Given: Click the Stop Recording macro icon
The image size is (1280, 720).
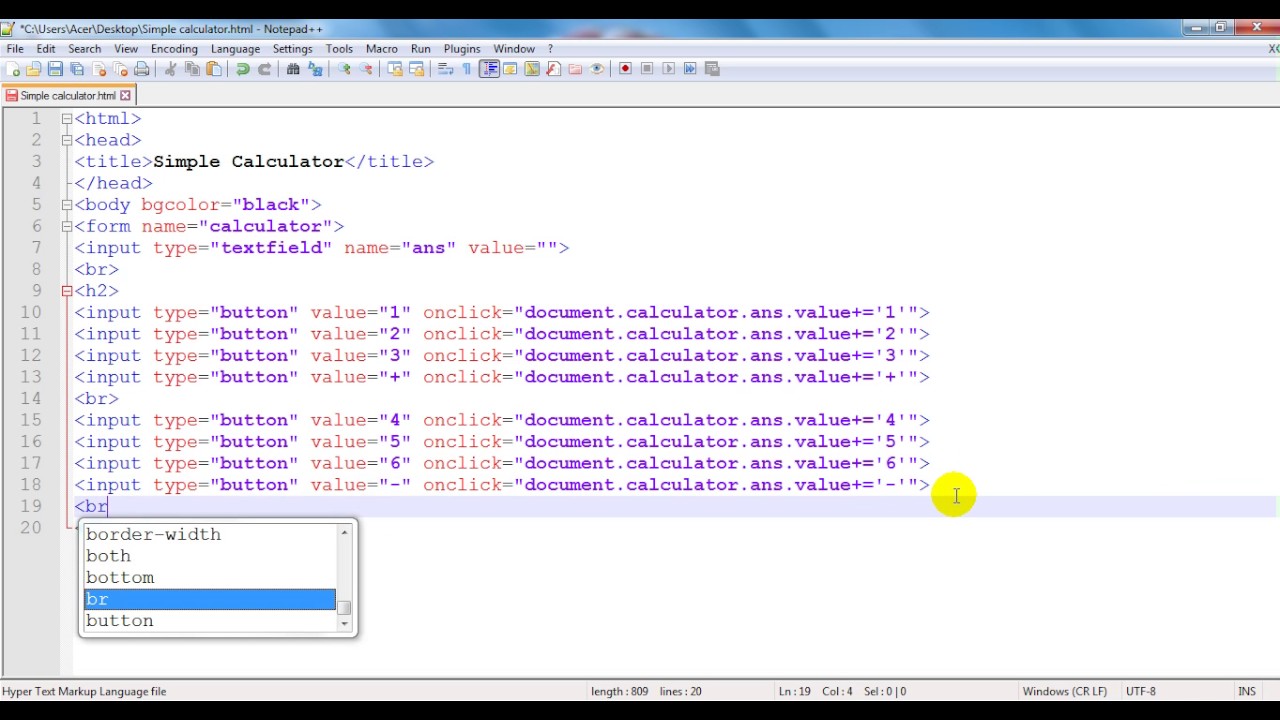Looking at the screenshot, I should [647, 69].
